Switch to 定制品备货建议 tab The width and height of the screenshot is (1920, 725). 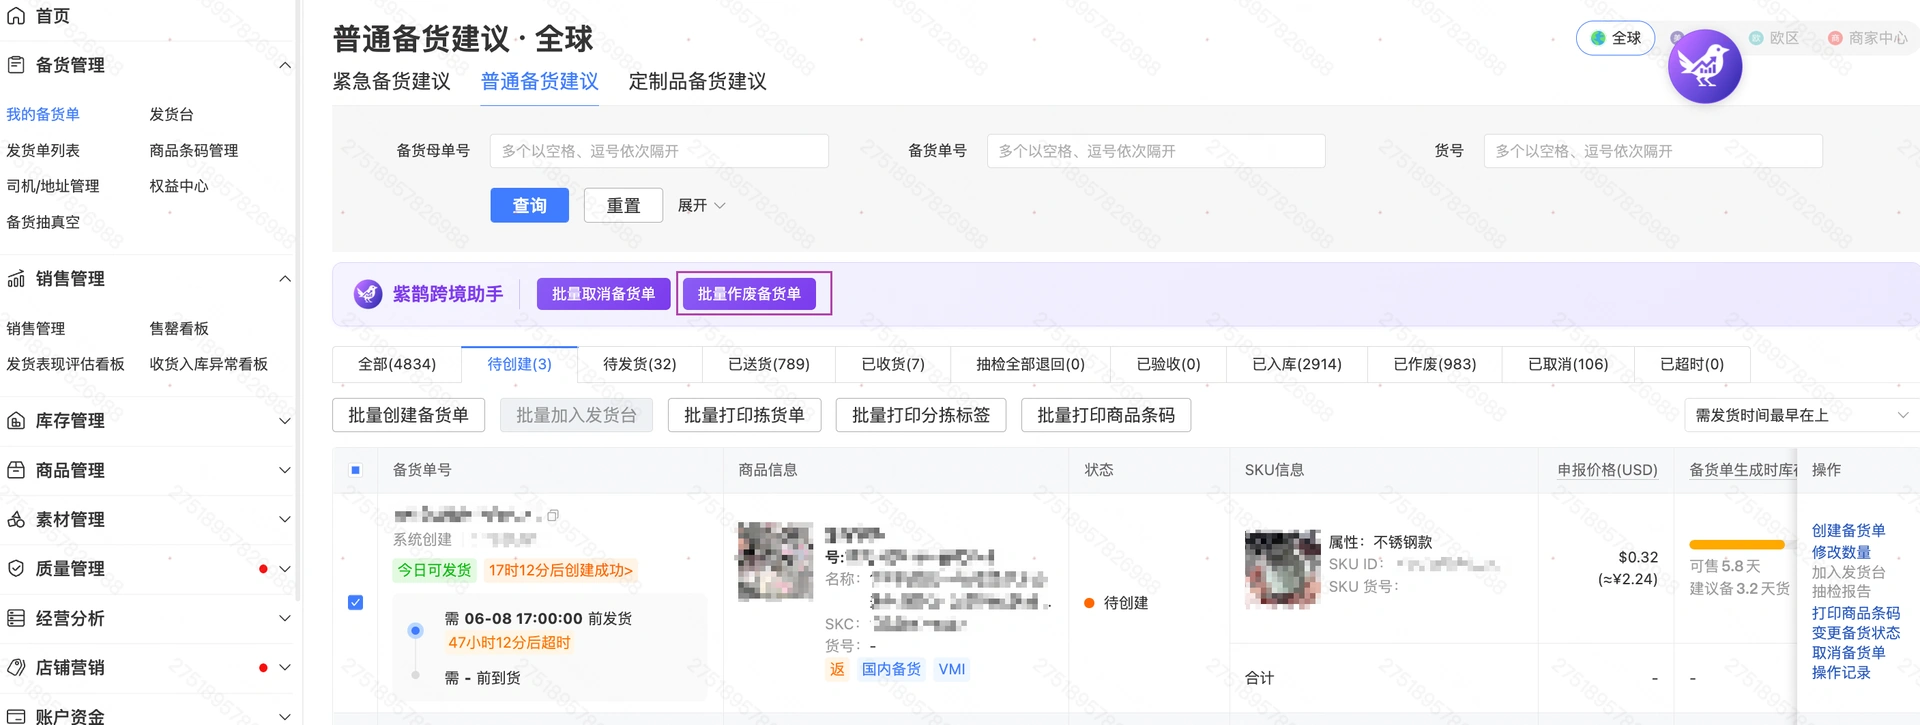[x=697, y=81]
